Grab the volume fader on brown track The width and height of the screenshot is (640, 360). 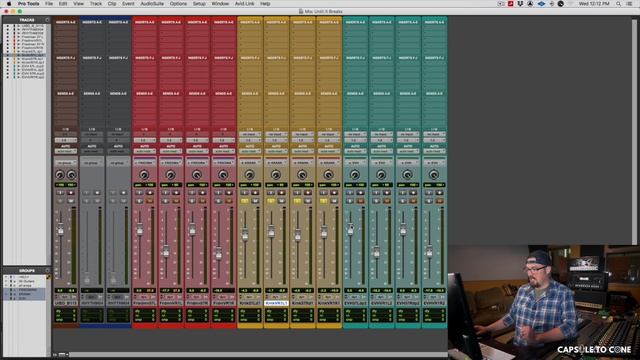(x=60, y=229)
